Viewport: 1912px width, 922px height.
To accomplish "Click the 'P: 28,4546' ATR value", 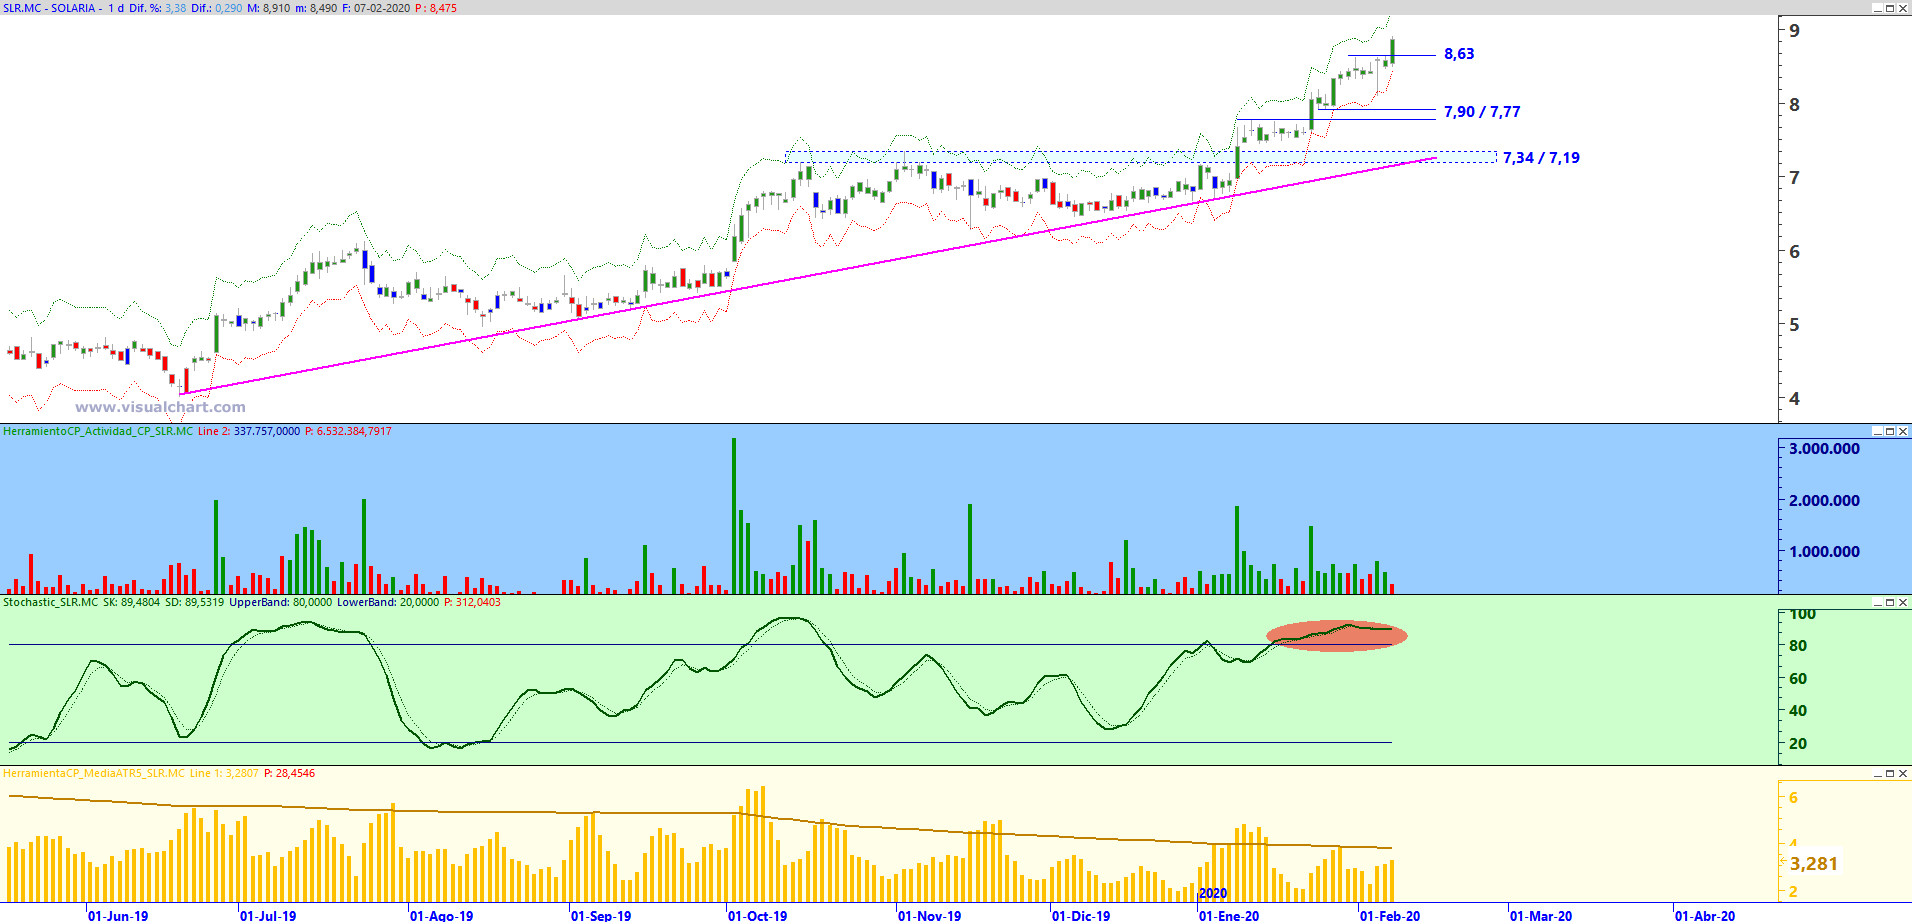I will coord(290,774).
